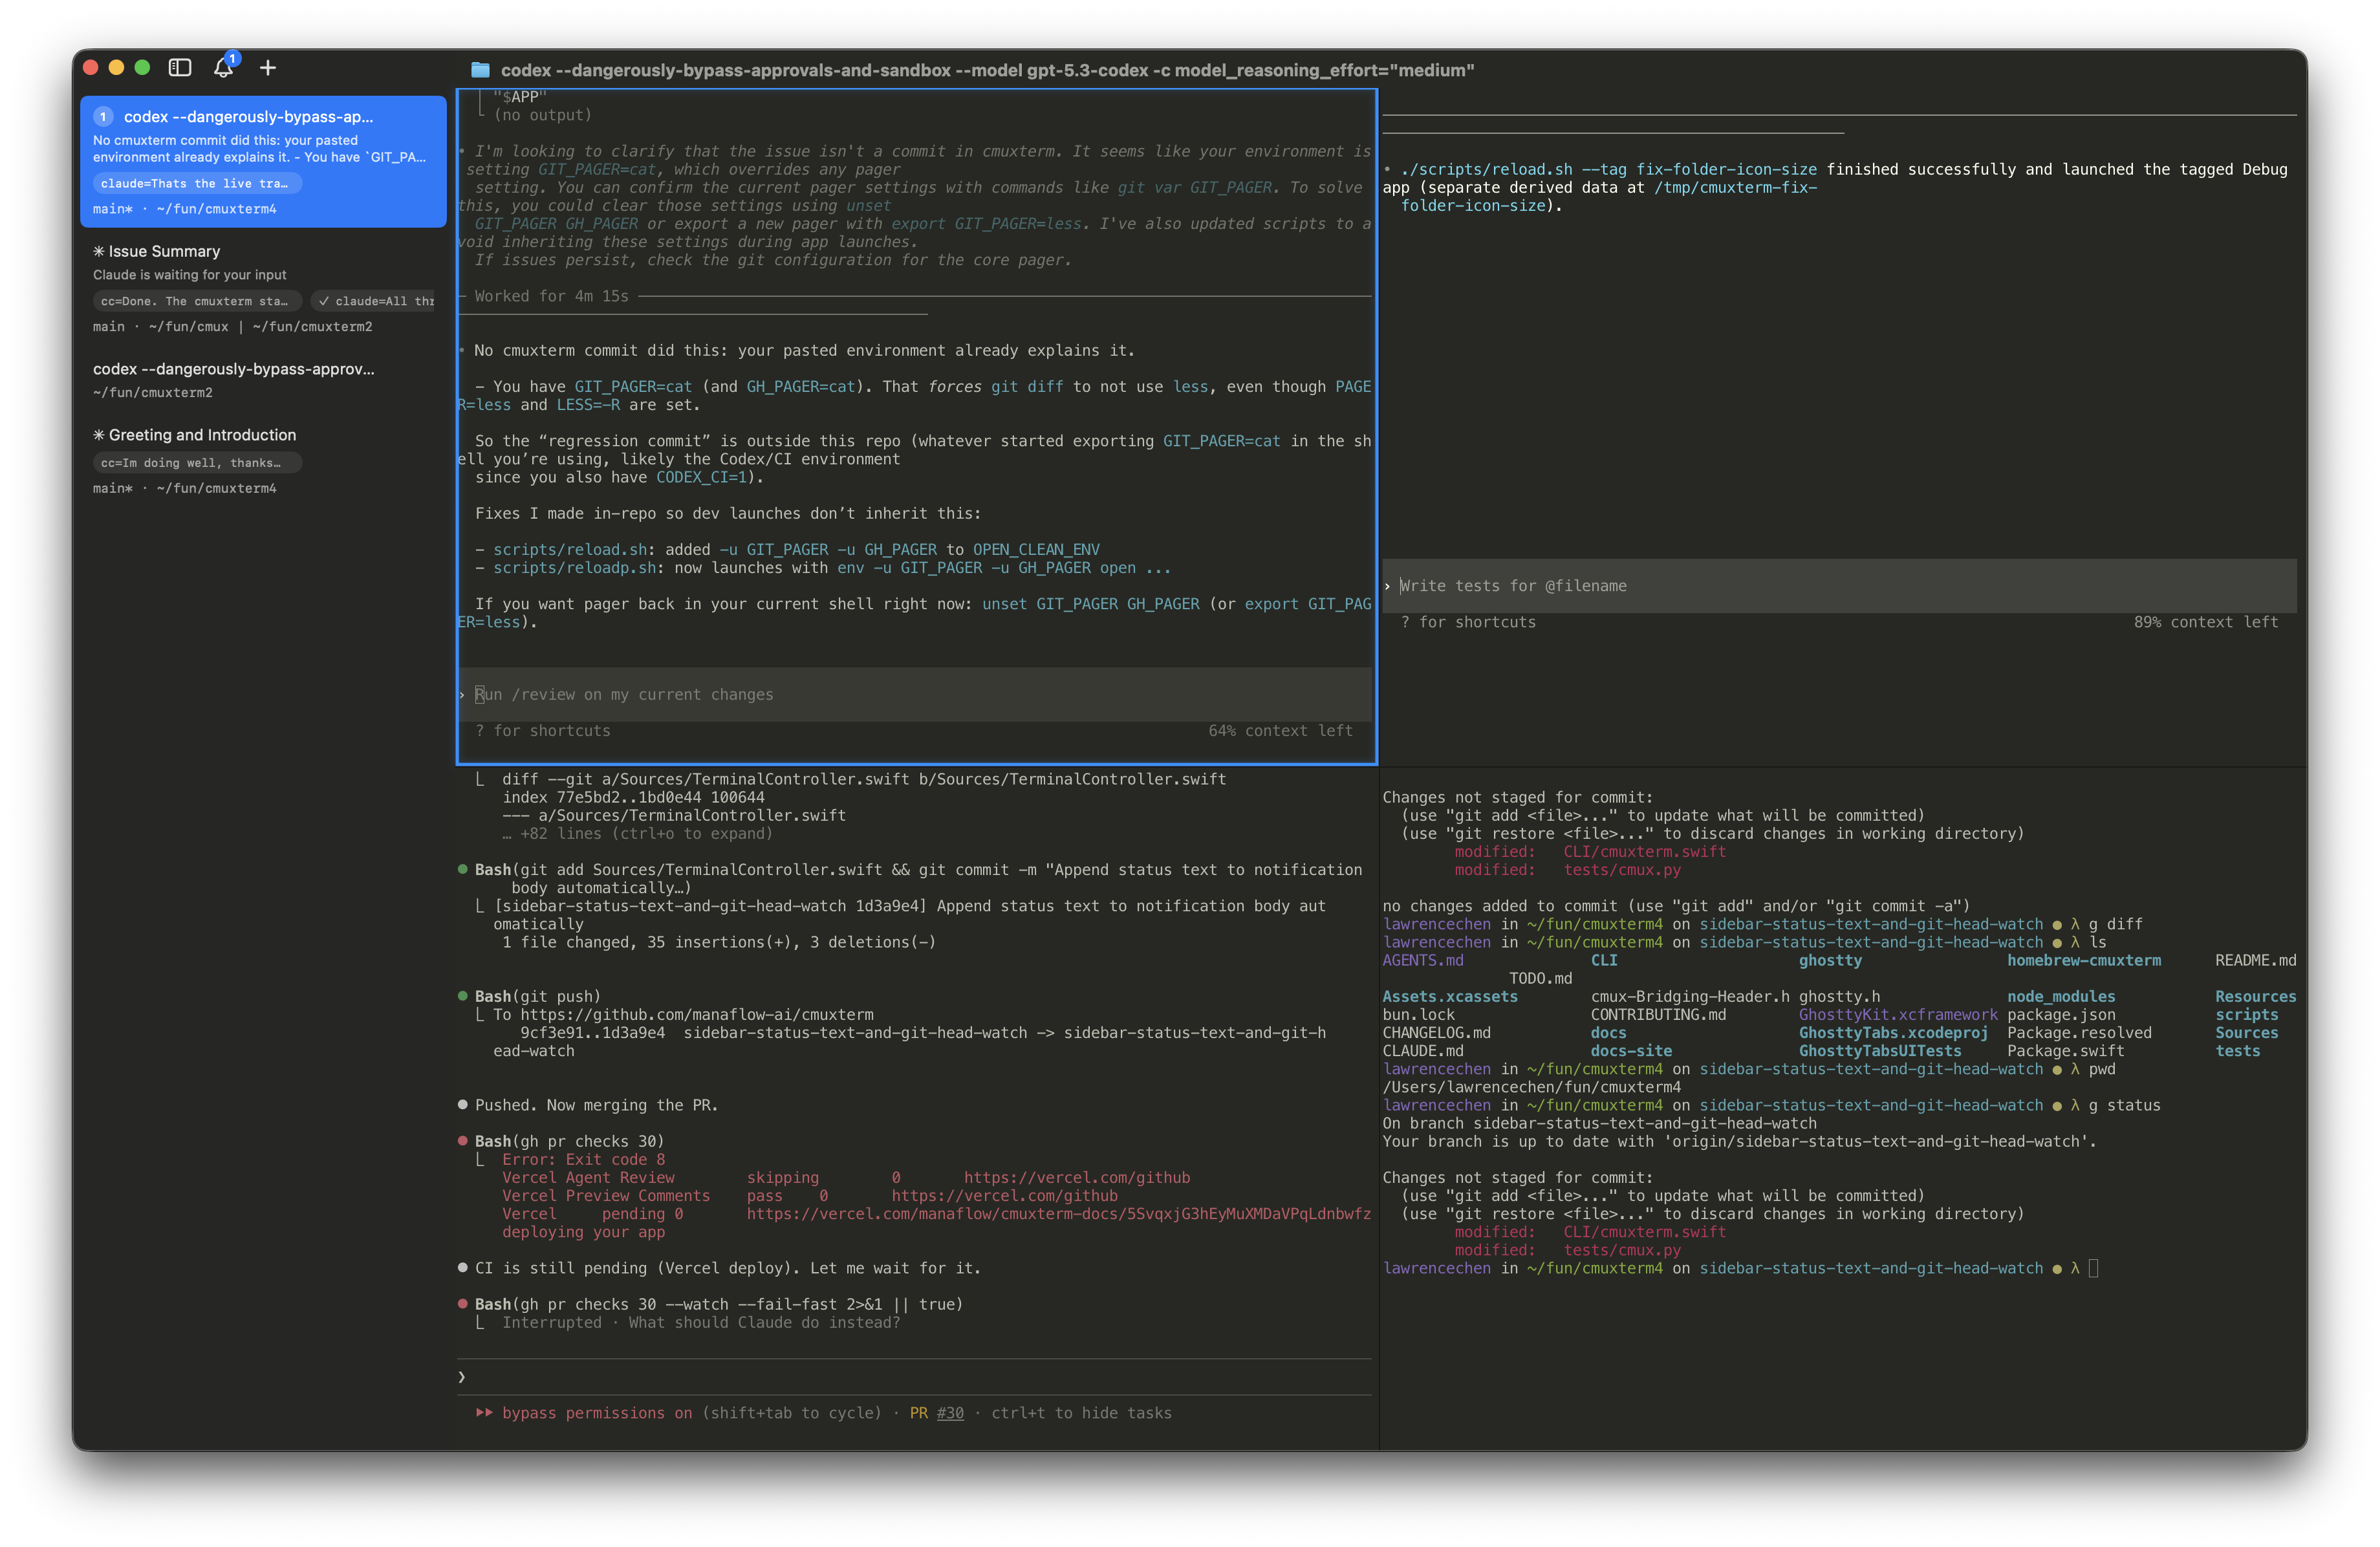Click "Error: Exit code 8" output line
This screenshot has height=1547, width=2380.
(x=583, y=1160)
